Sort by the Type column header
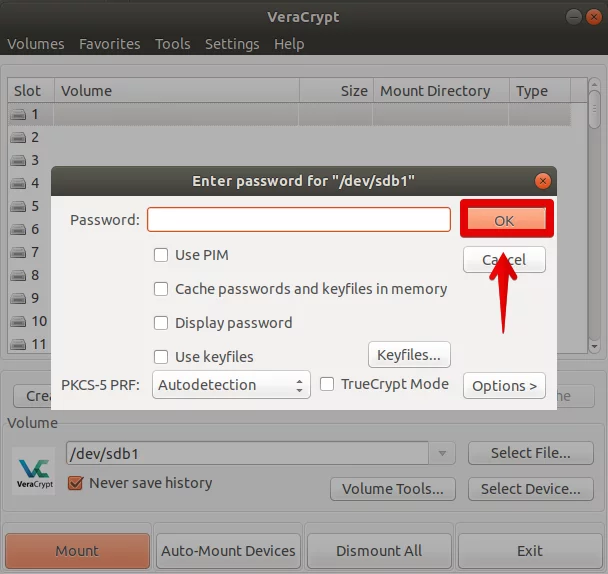Image resolution: width=608 pixels, height=574 pixels. pyautogui.click(x=540, y=91)
